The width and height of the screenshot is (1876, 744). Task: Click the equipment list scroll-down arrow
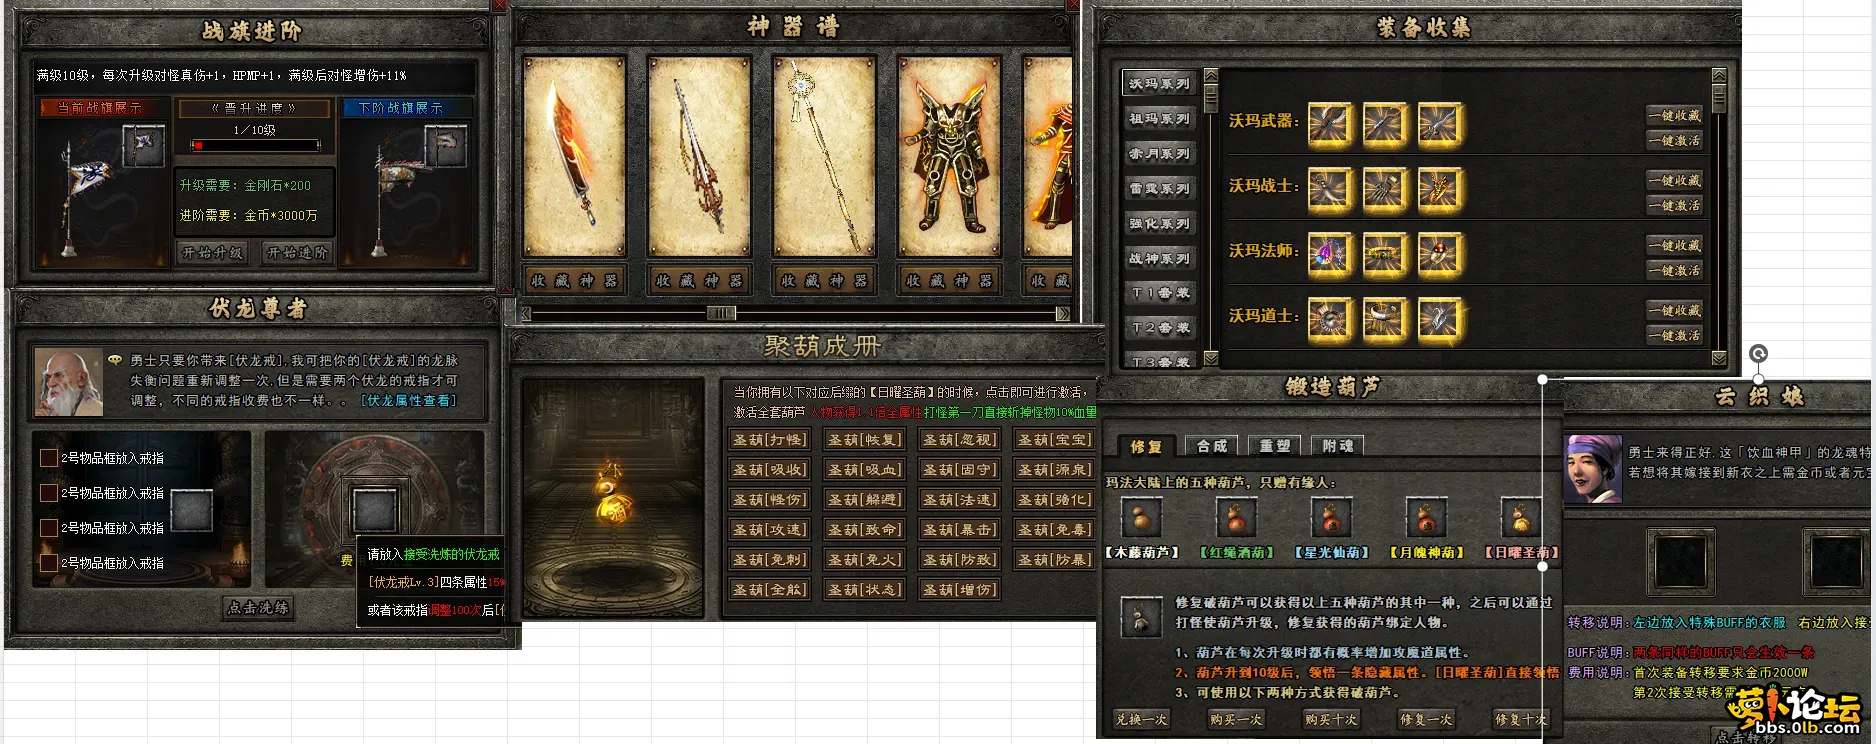pyautogui.click(x=1719, y=358)
